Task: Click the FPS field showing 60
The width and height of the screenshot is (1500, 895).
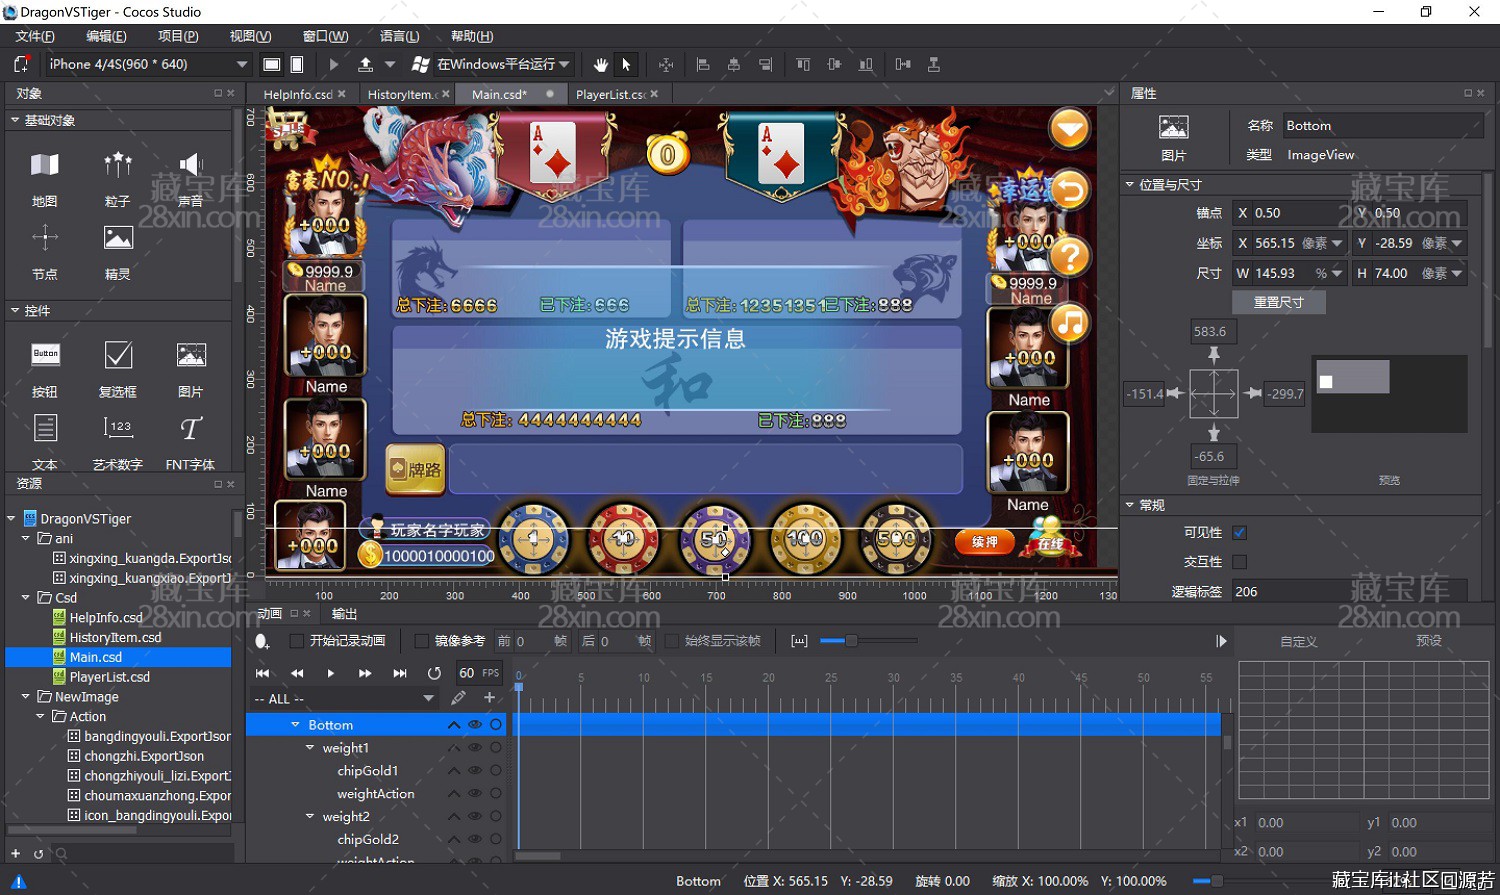Action: [x=479, y=673]
